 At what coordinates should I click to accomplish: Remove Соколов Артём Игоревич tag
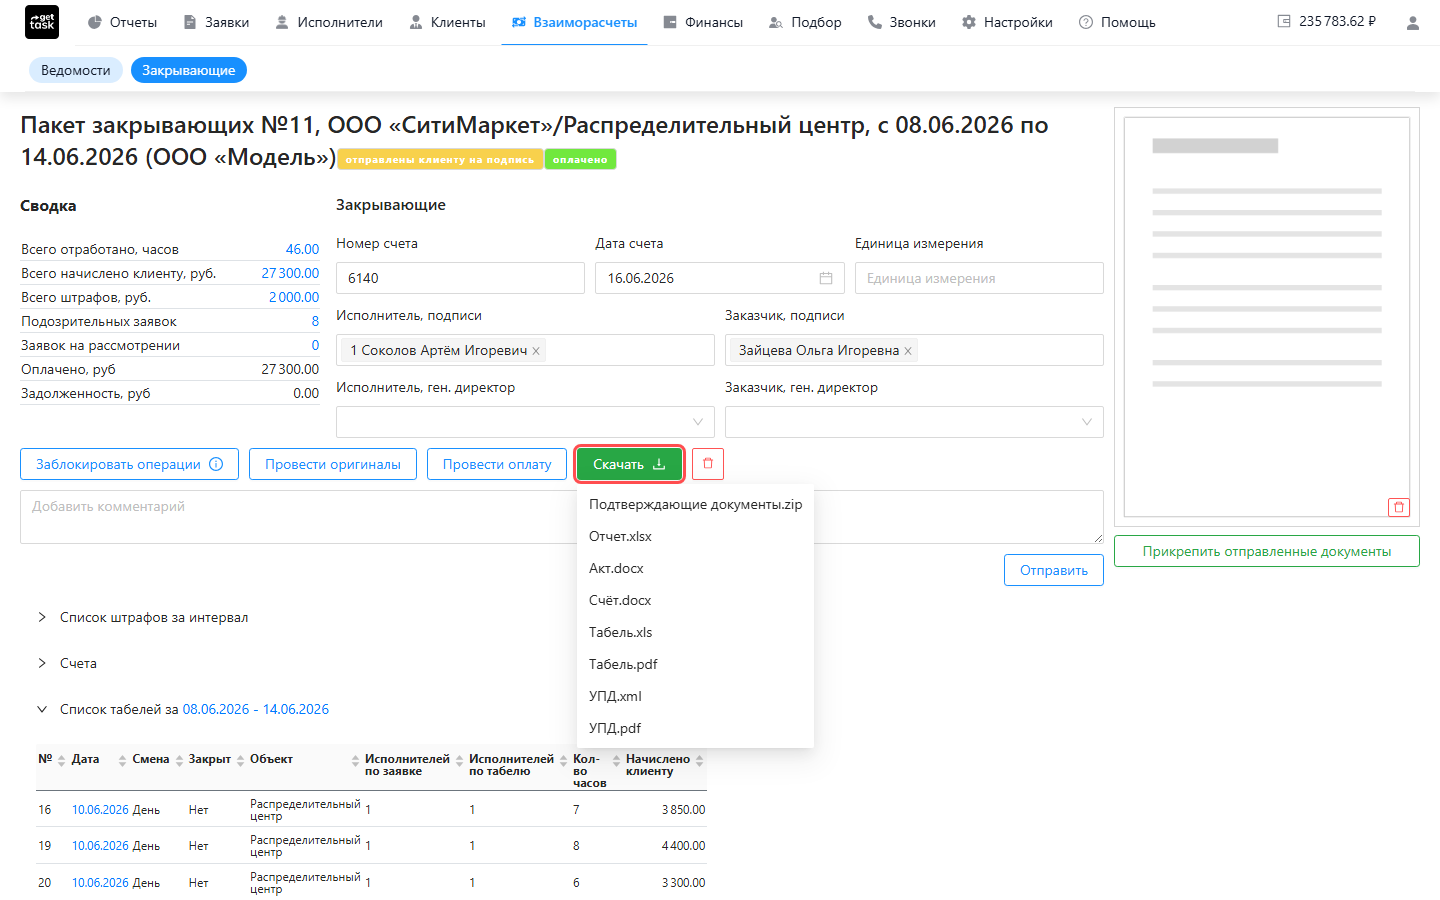coord(536,351)
